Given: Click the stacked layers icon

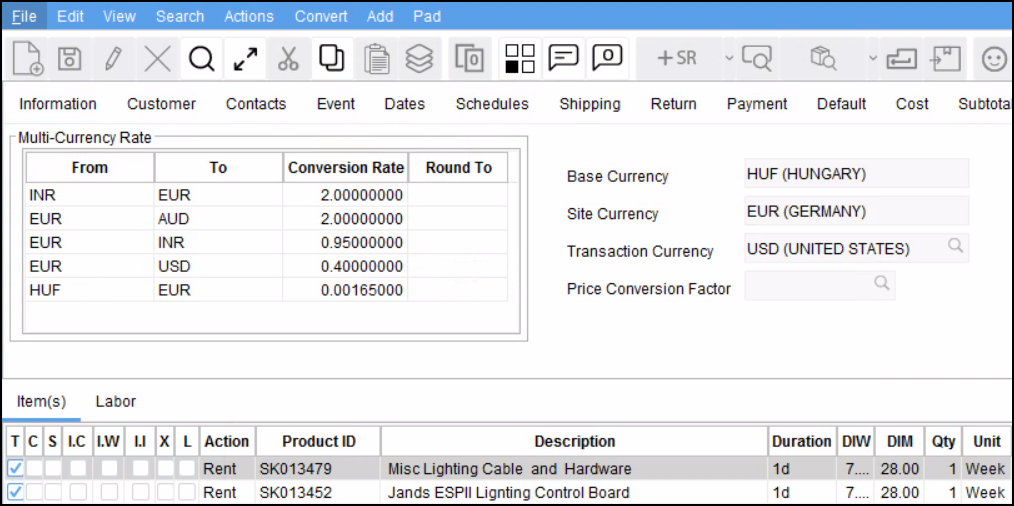Looking at the screenshot, I should 419,59.
